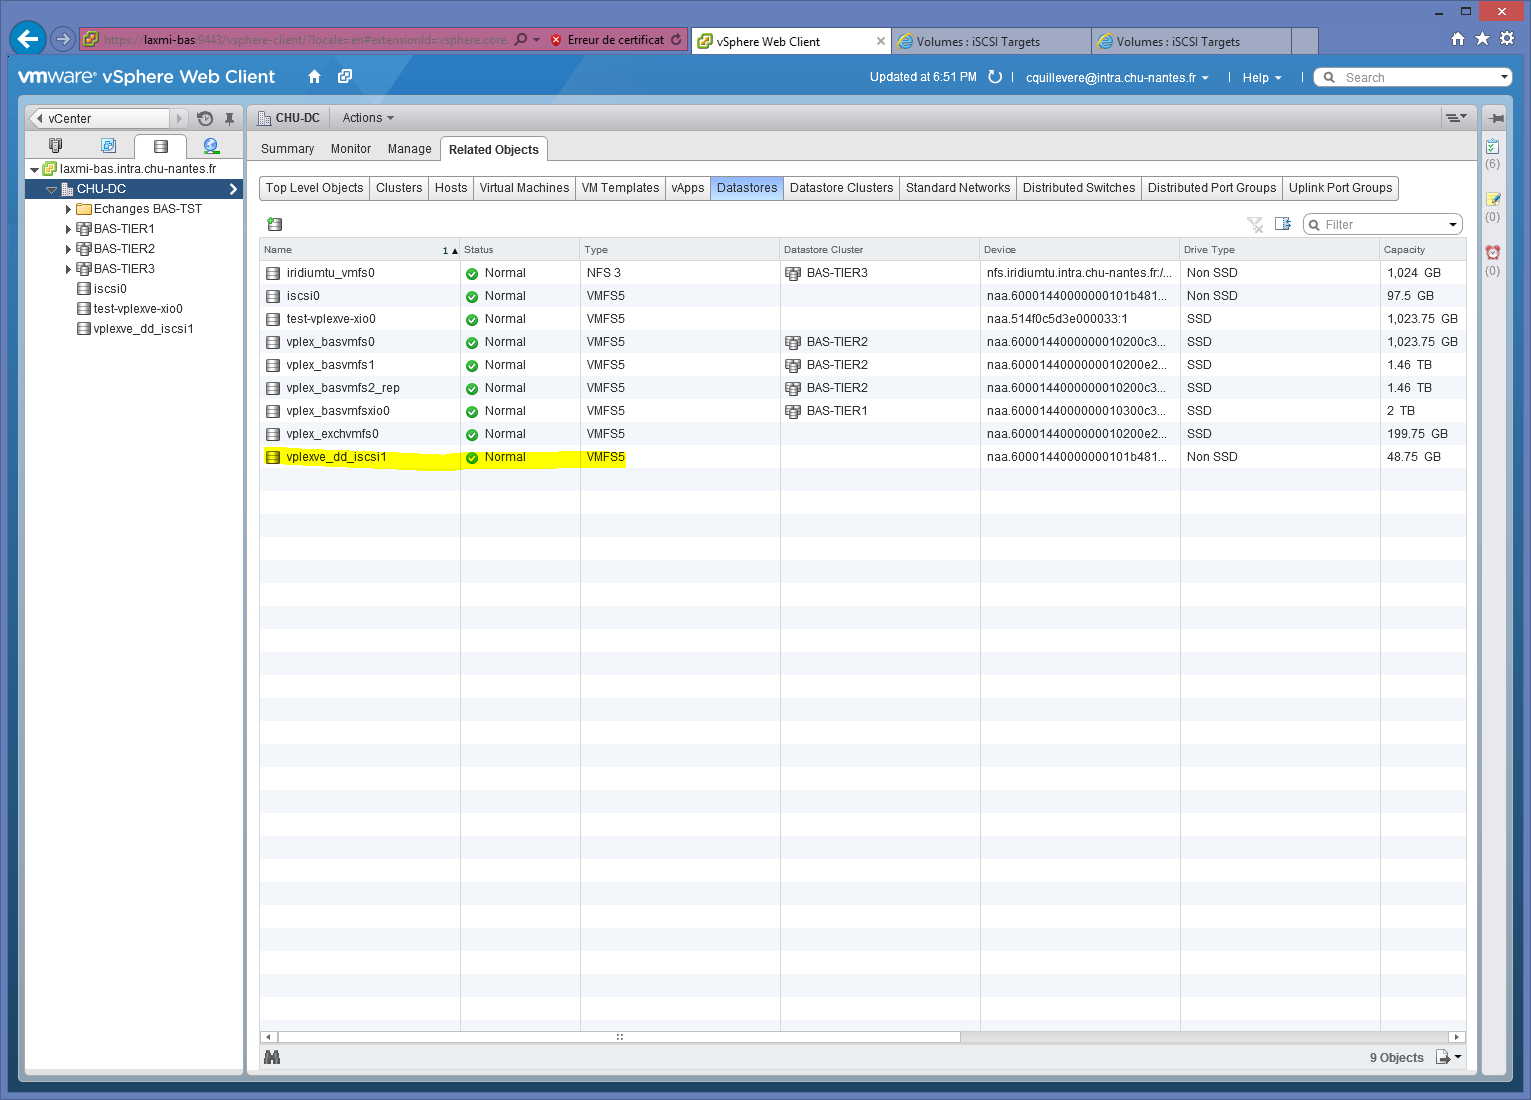1531x1100 pixels.
Task: Select the Virtual Machines tab
Action: [x=524, y=188]
